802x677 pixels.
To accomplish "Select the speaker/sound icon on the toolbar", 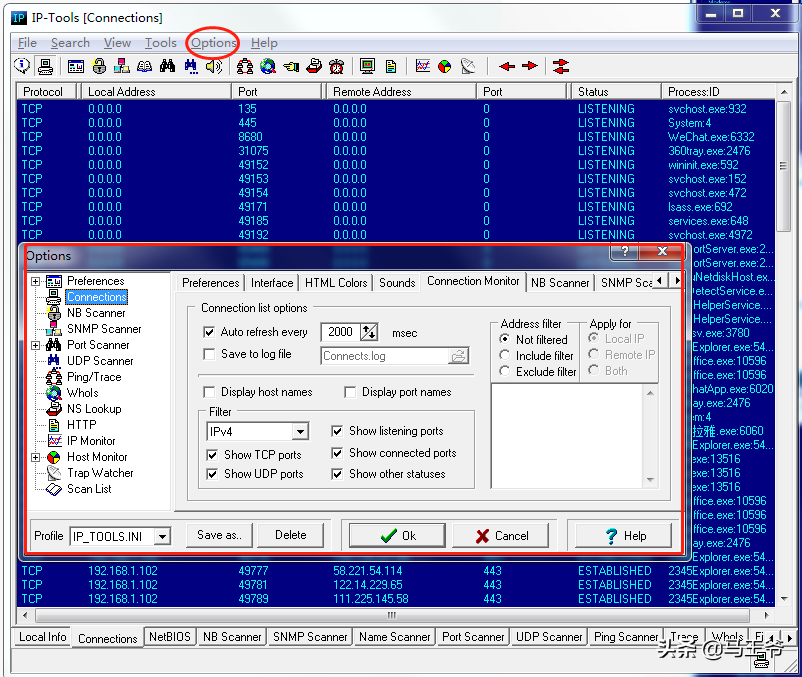I will click(x=212, y=66).
